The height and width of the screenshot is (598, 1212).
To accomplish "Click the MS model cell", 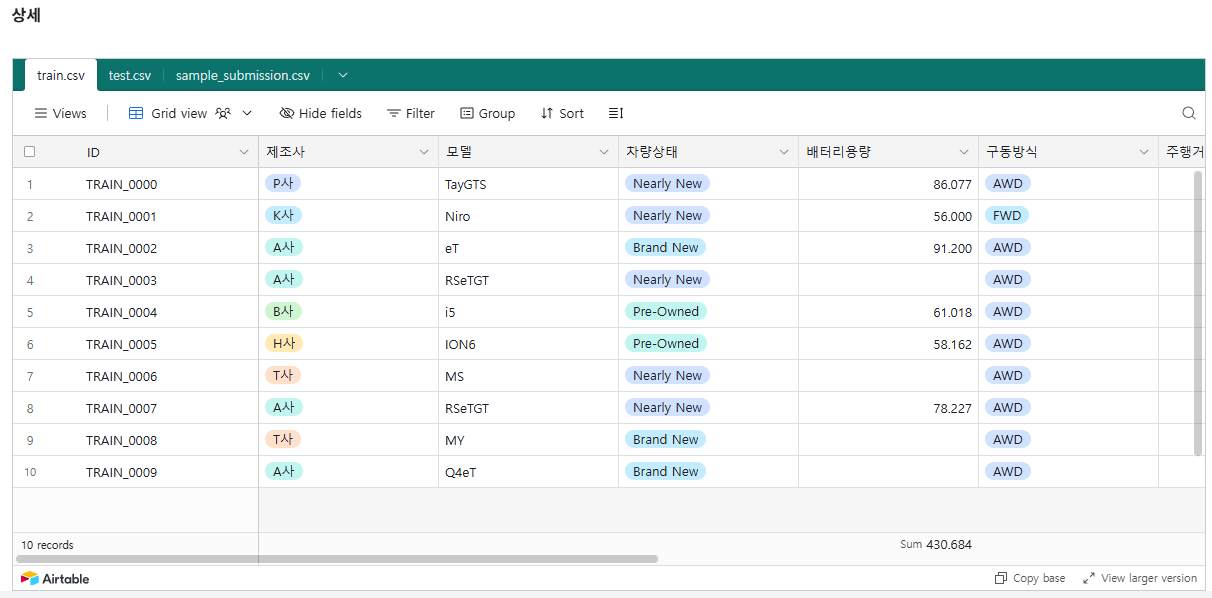I will (529, 376).
